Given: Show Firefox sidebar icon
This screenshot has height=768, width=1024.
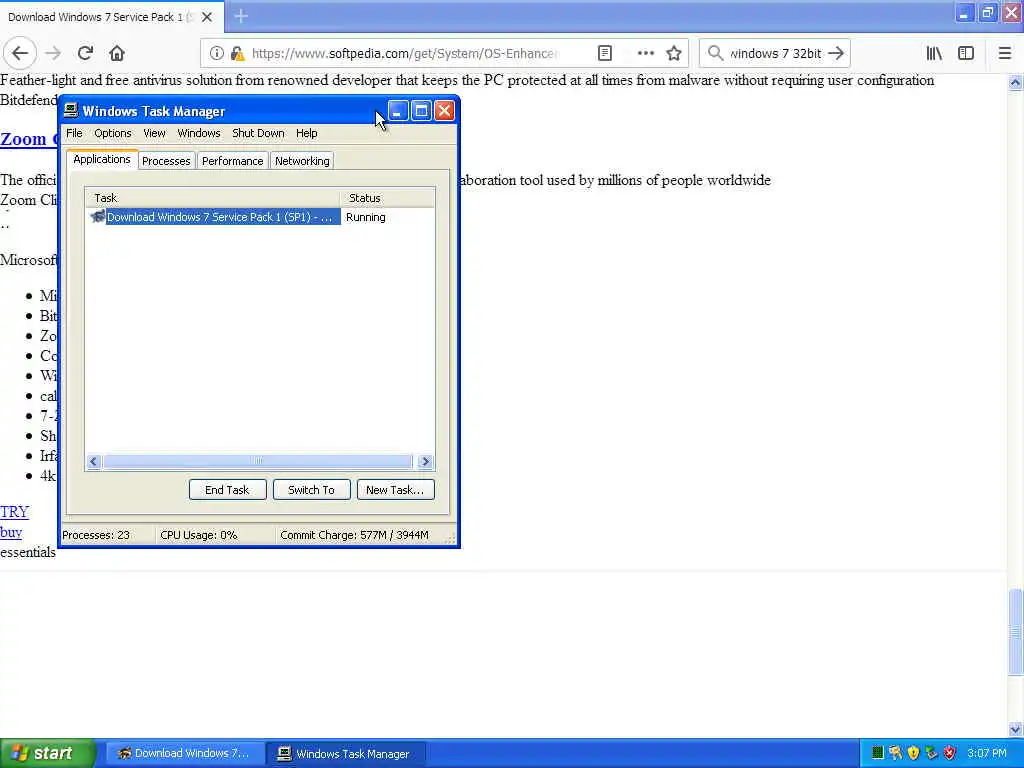Looking at the screenshot, I should [x=966, y=54].
